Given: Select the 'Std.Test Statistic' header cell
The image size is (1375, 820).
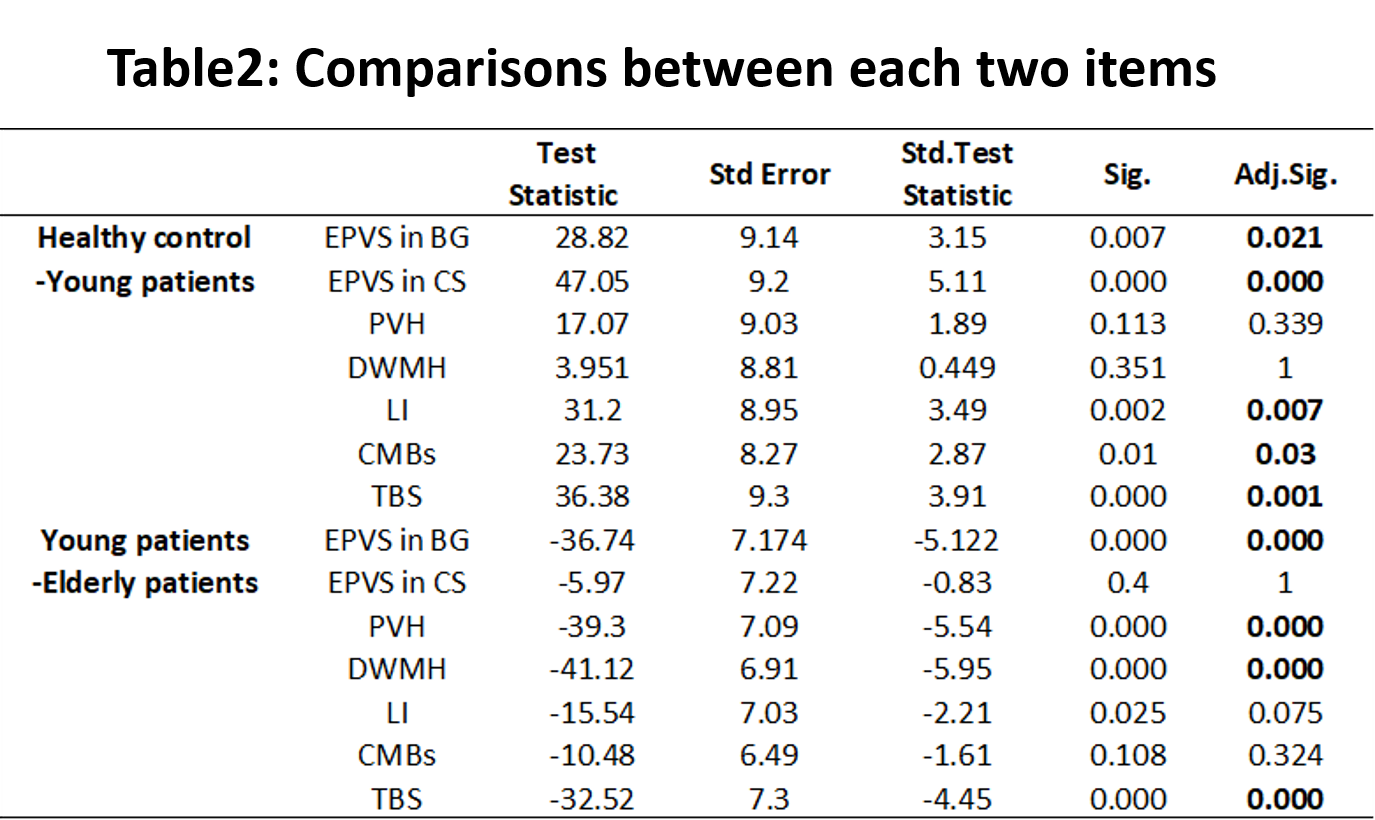Looking at the screenshot, I should pos(957,175).
